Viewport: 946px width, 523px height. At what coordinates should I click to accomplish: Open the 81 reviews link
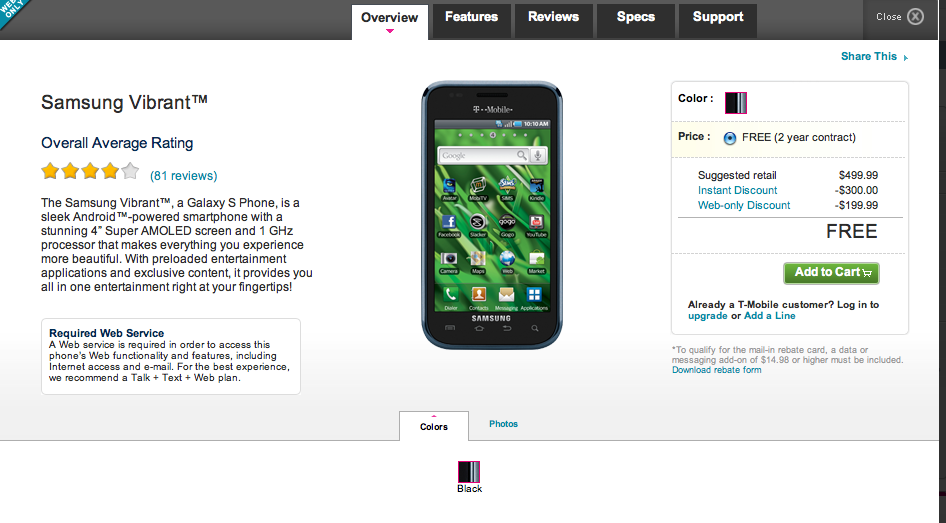183,176
